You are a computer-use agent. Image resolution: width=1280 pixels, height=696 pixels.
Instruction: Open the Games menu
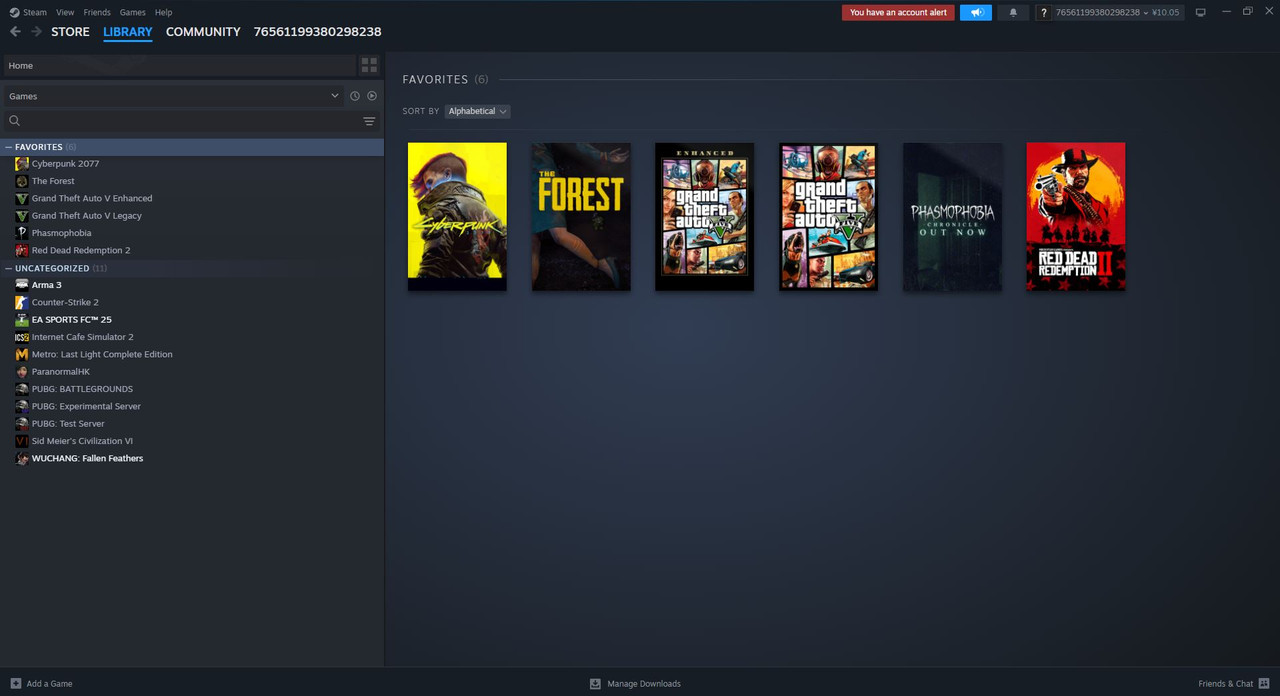[x=132, y=12]
